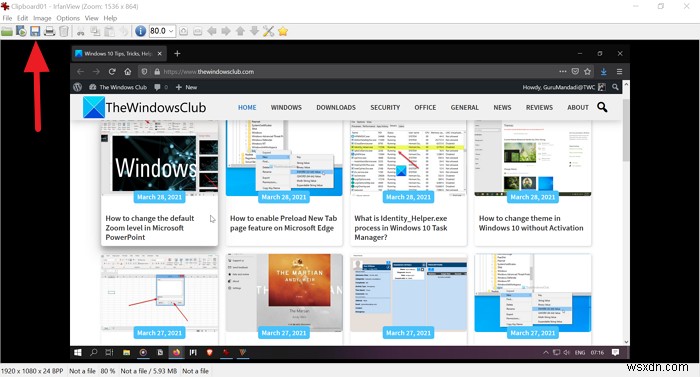This screenshot has height=377, width=700.
Task: Click the Firefox page actions three-dot icon
Action: [x=562, y=71]
